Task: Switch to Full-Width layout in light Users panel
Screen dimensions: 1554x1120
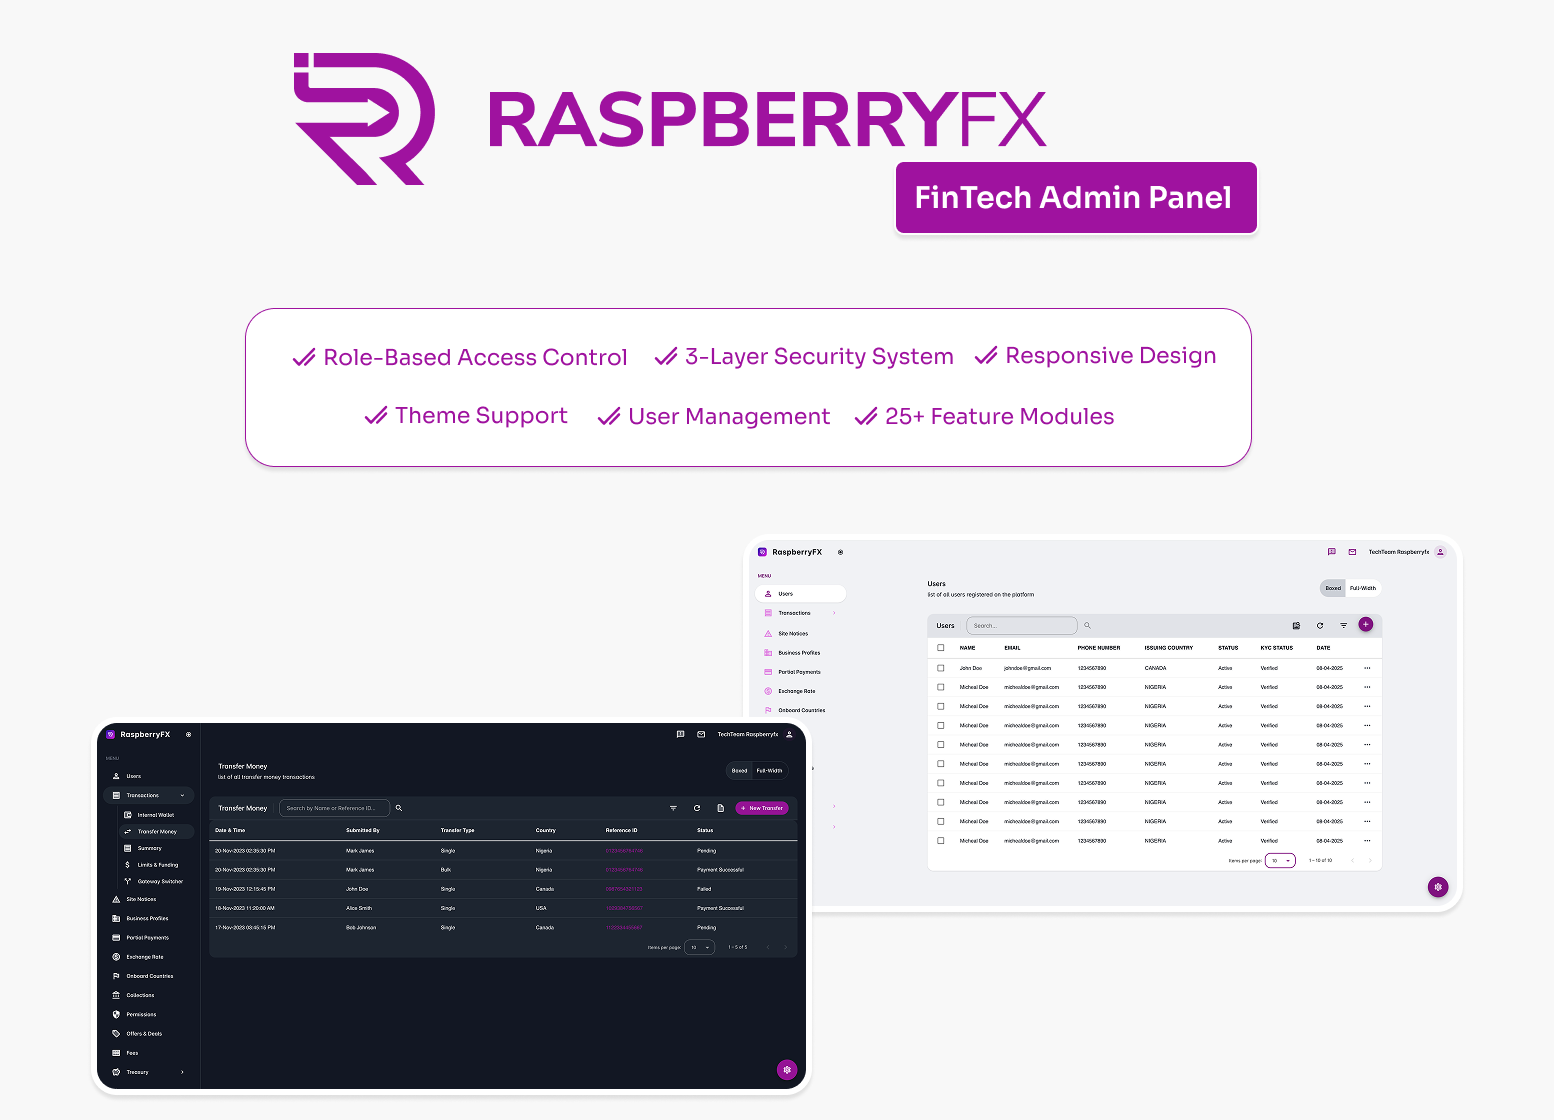Action: [x=1362, y=588]
